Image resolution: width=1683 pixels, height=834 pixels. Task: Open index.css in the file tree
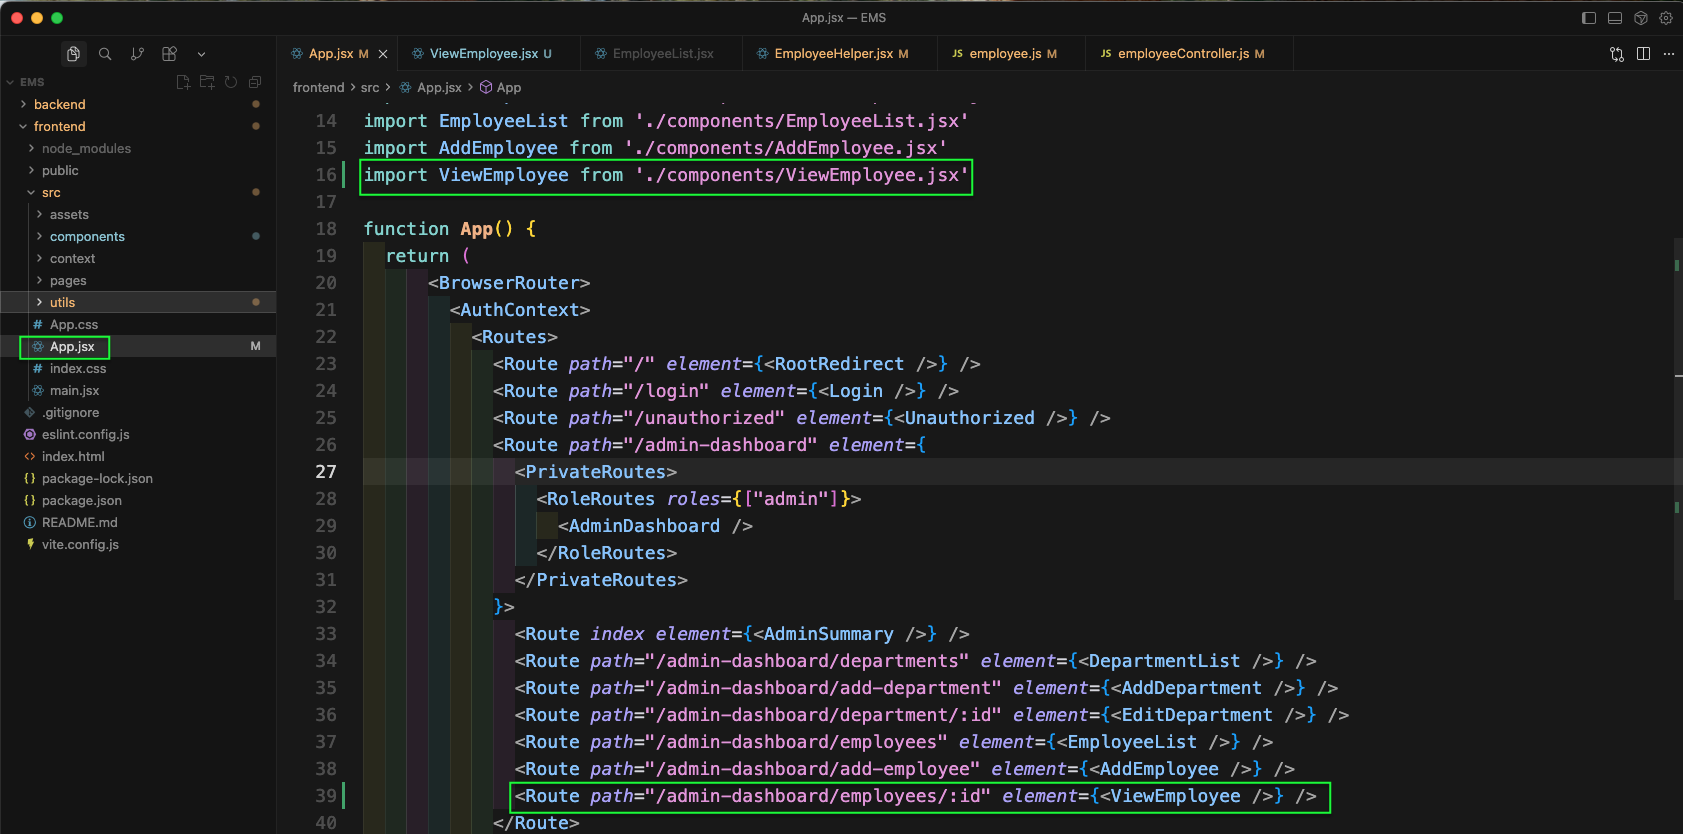[x=138, y=368]
